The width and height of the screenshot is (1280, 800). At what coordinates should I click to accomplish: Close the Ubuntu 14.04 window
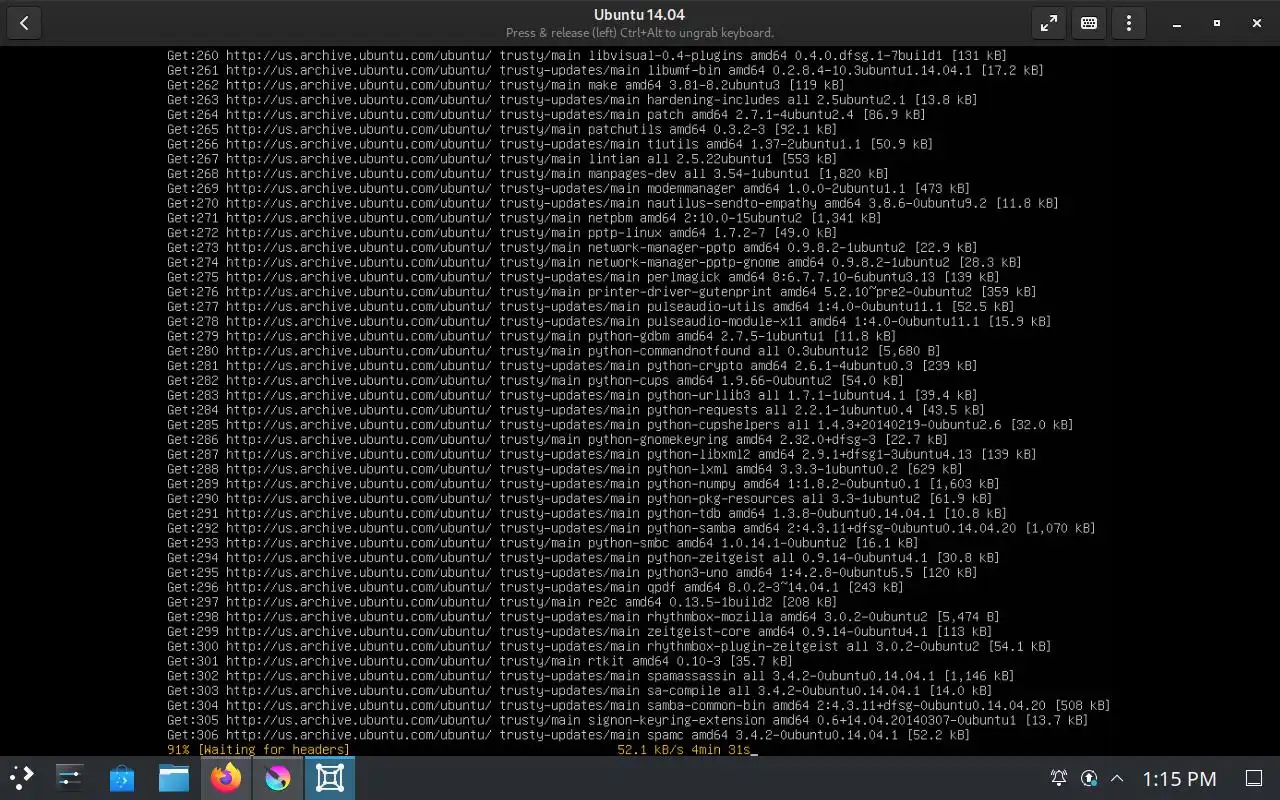click(1257, 23)
